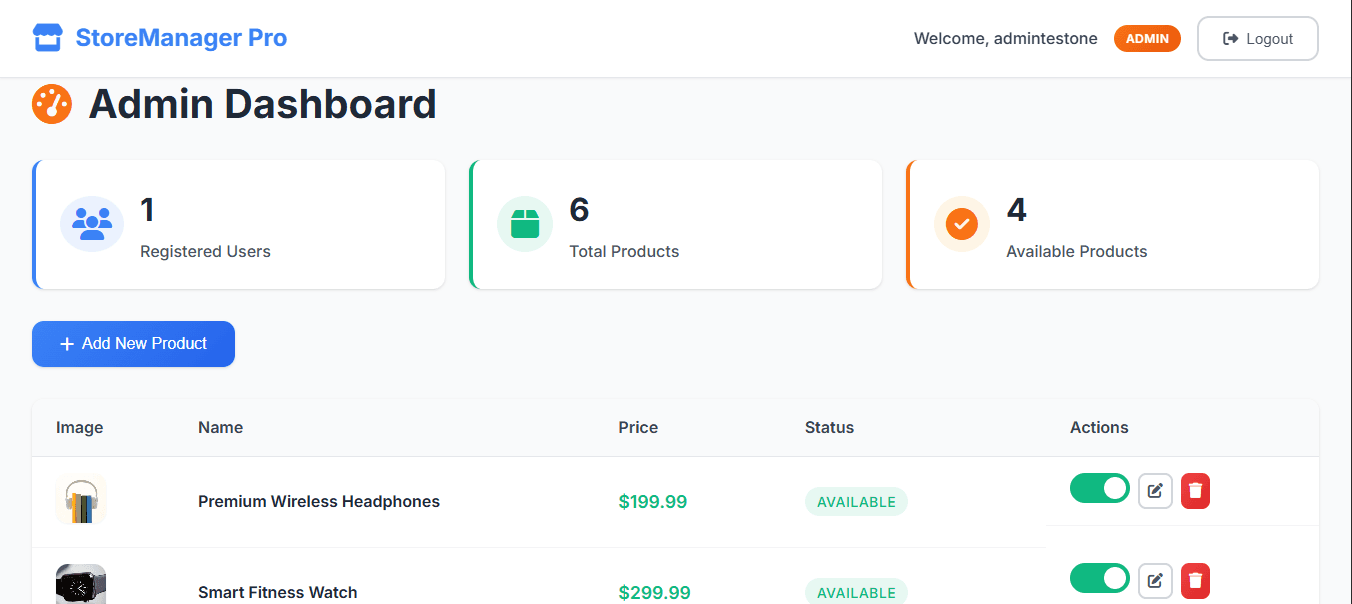Click the Status column header
Image resolution: width=1352 pixels, height=604 pixels.
pyautogui.click(x=829, y=427)
